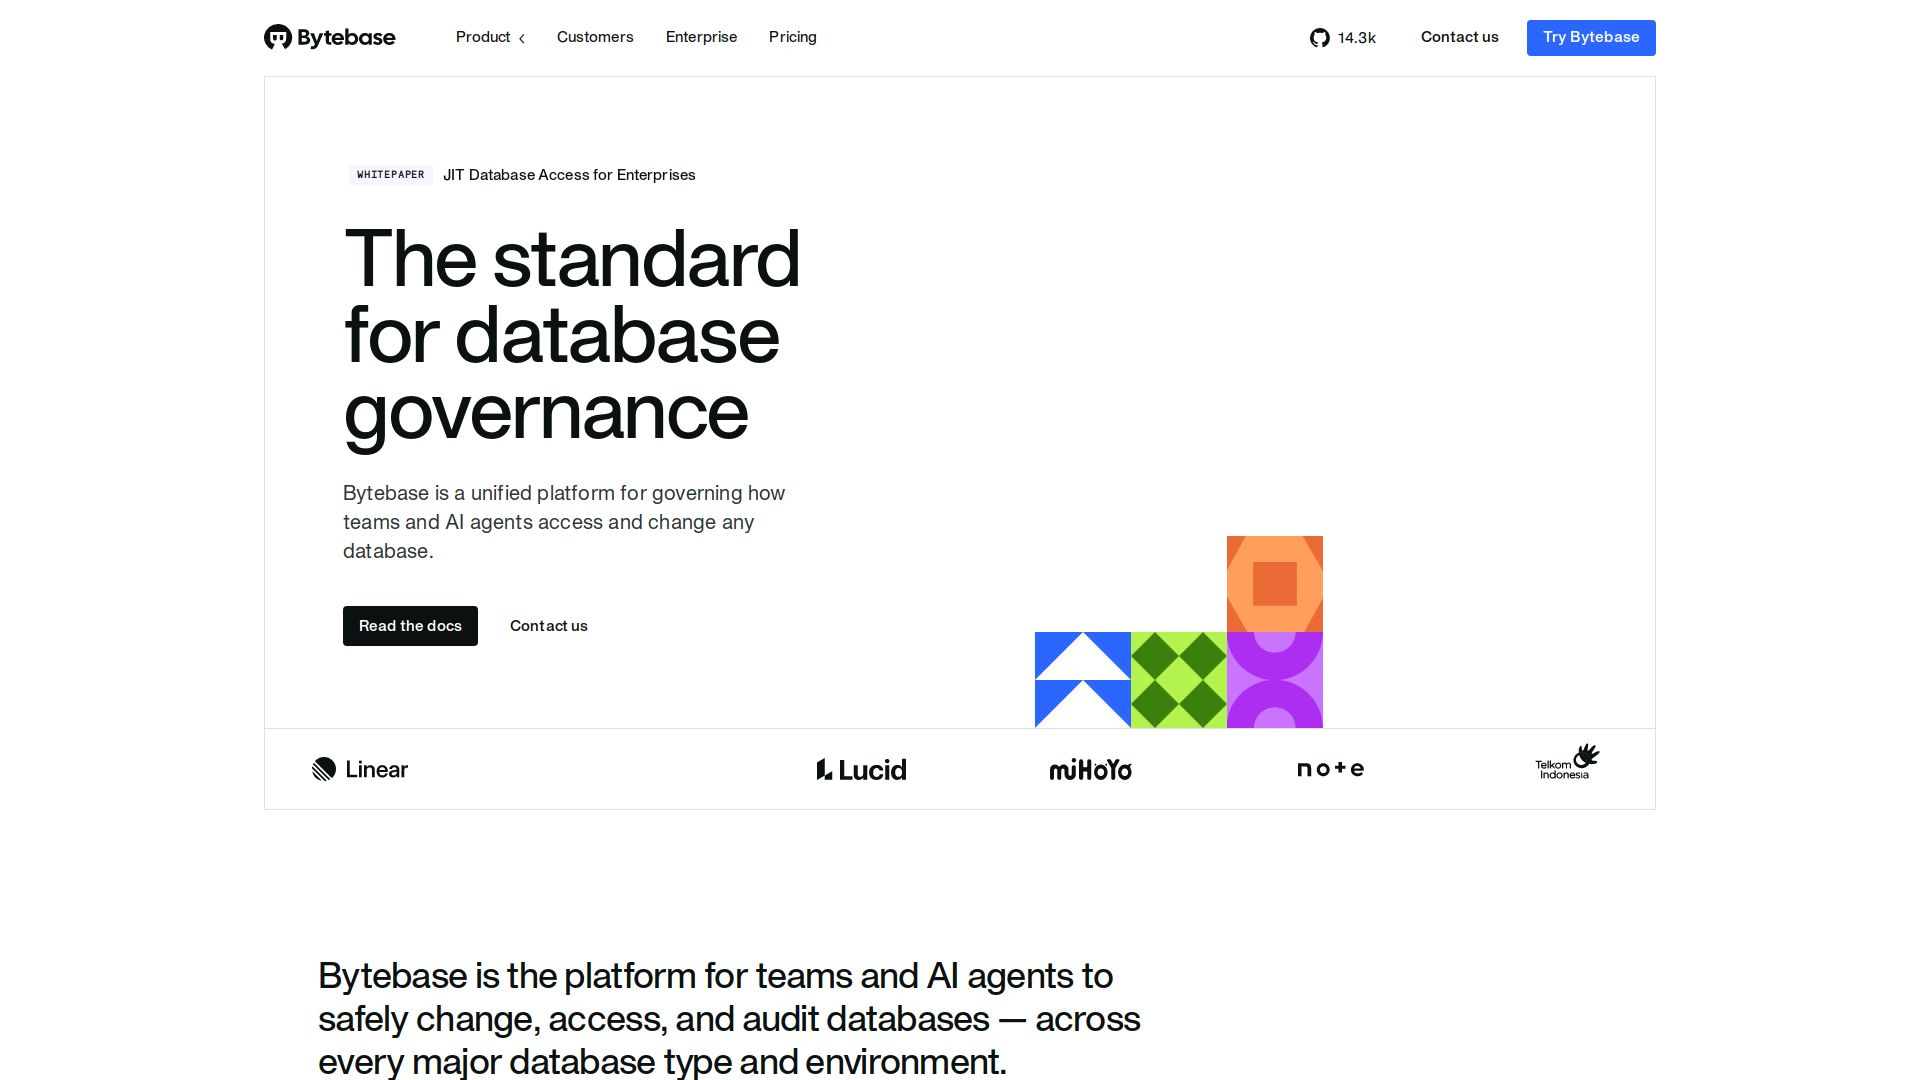Click Contact us beside Read the docs
This screenshot has width=1920, height=1080.
(x=549, y=626)
